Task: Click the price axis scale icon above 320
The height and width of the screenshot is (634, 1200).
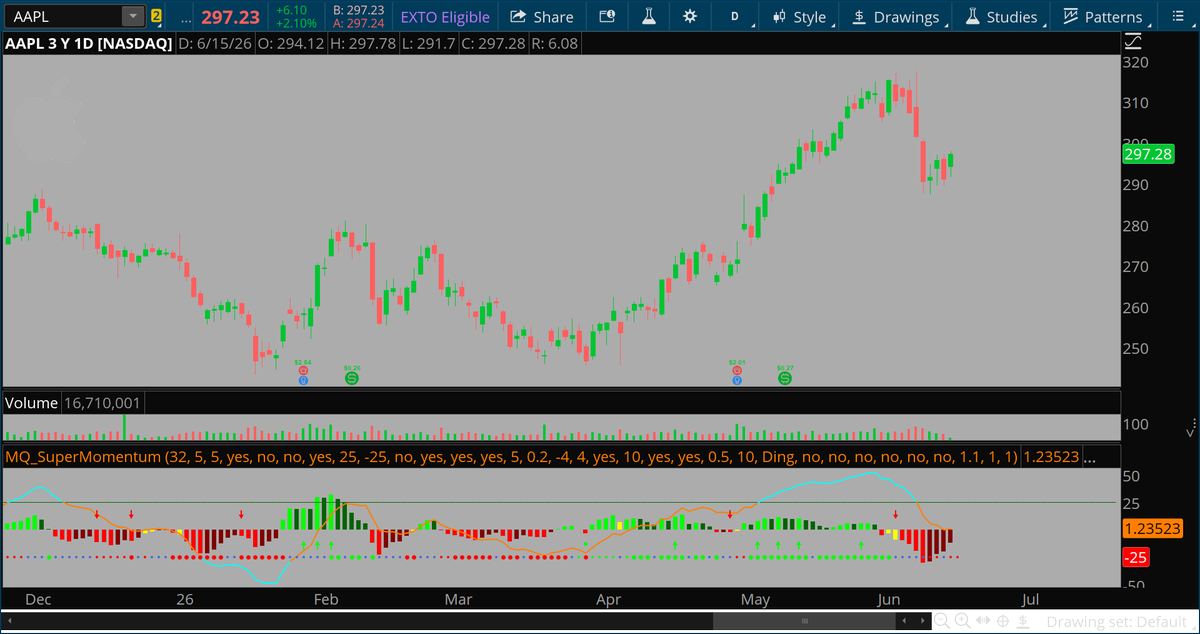Action: click(1132, 42)
